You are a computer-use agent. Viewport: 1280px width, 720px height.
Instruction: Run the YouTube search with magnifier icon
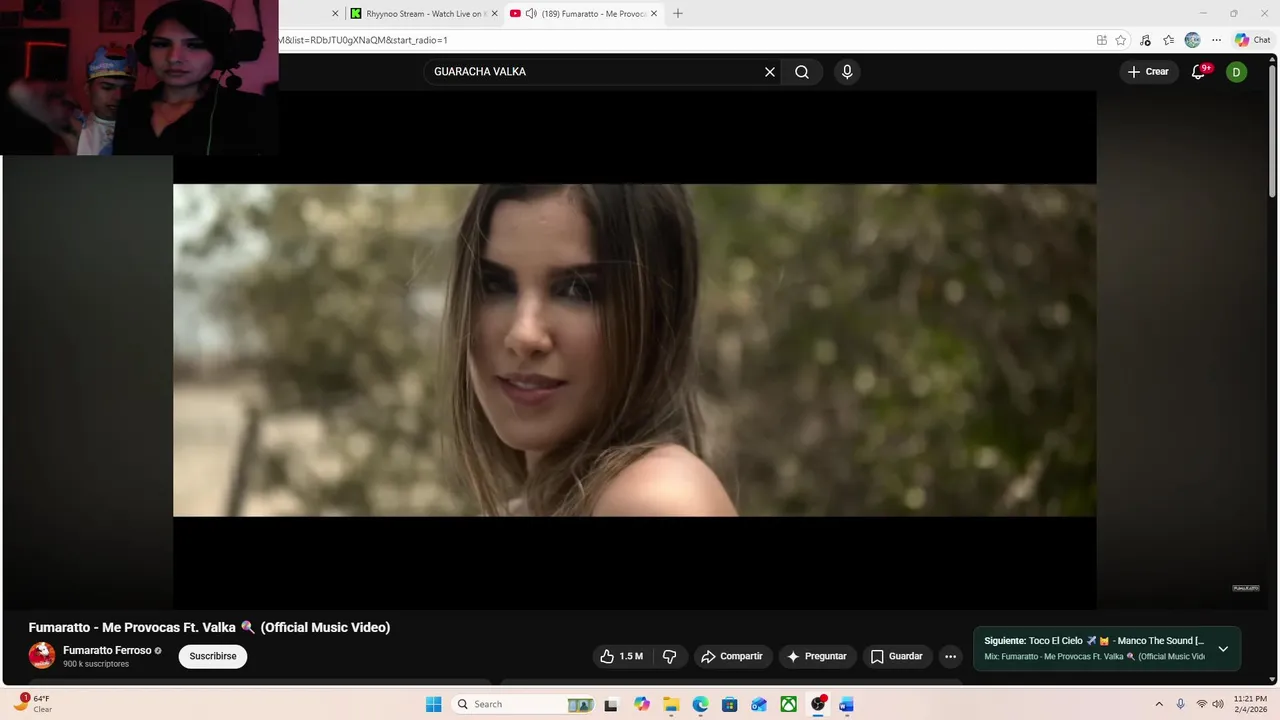coord(802,72)
